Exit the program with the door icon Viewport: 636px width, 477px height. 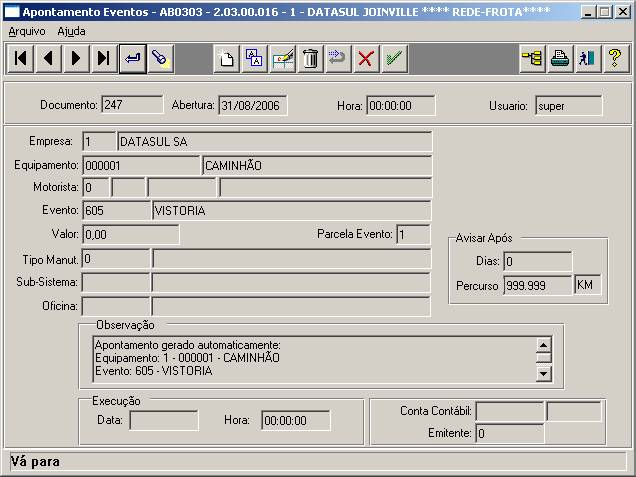click(588, 58)
